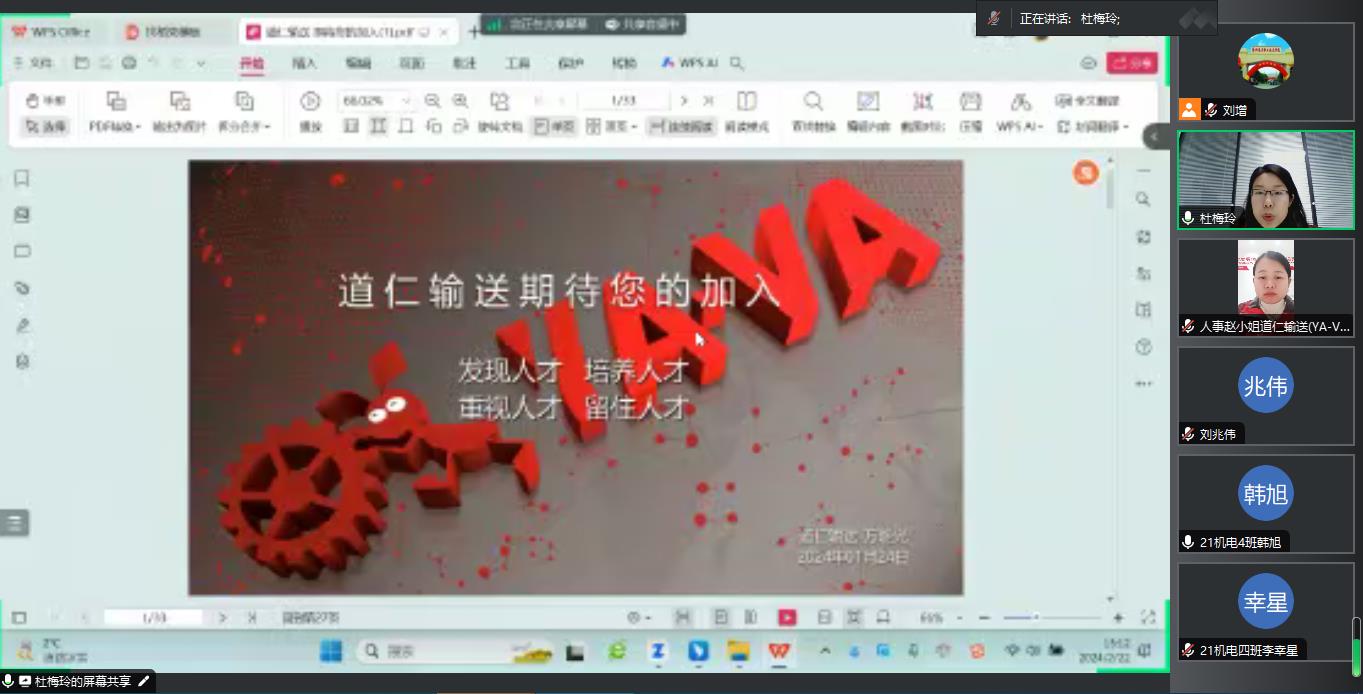Show hidden system tray icons
The width and height of the screenshot is (1363, 694).
click(x=825, y=652)
